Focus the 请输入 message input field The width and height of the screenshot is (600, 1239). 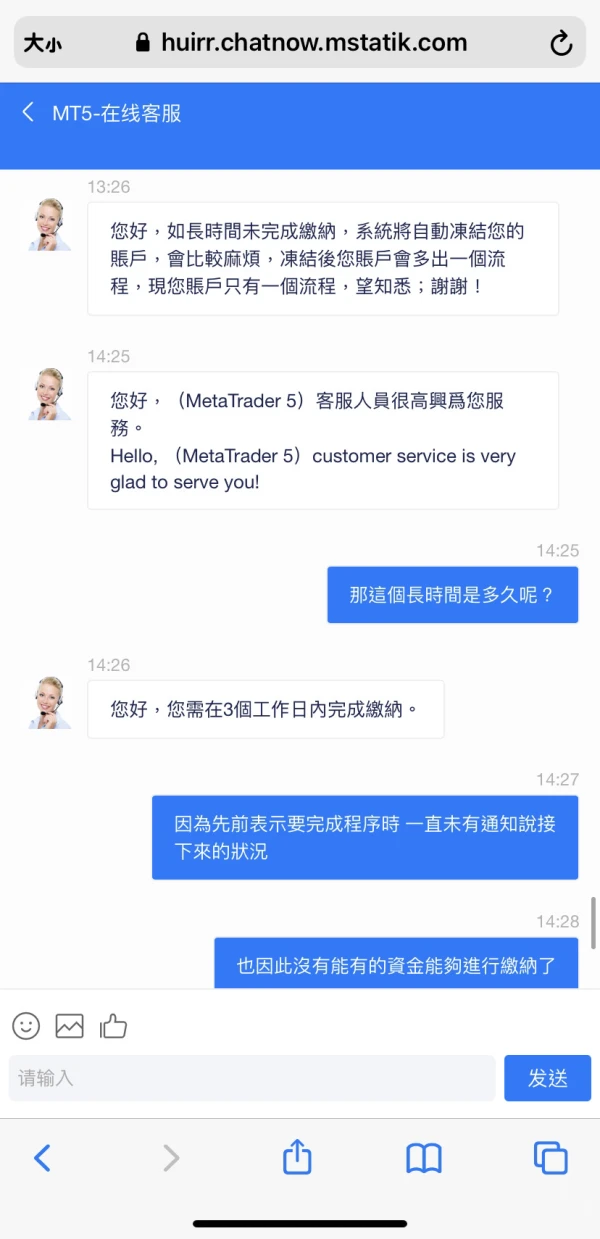click(x=252, y=1078)
